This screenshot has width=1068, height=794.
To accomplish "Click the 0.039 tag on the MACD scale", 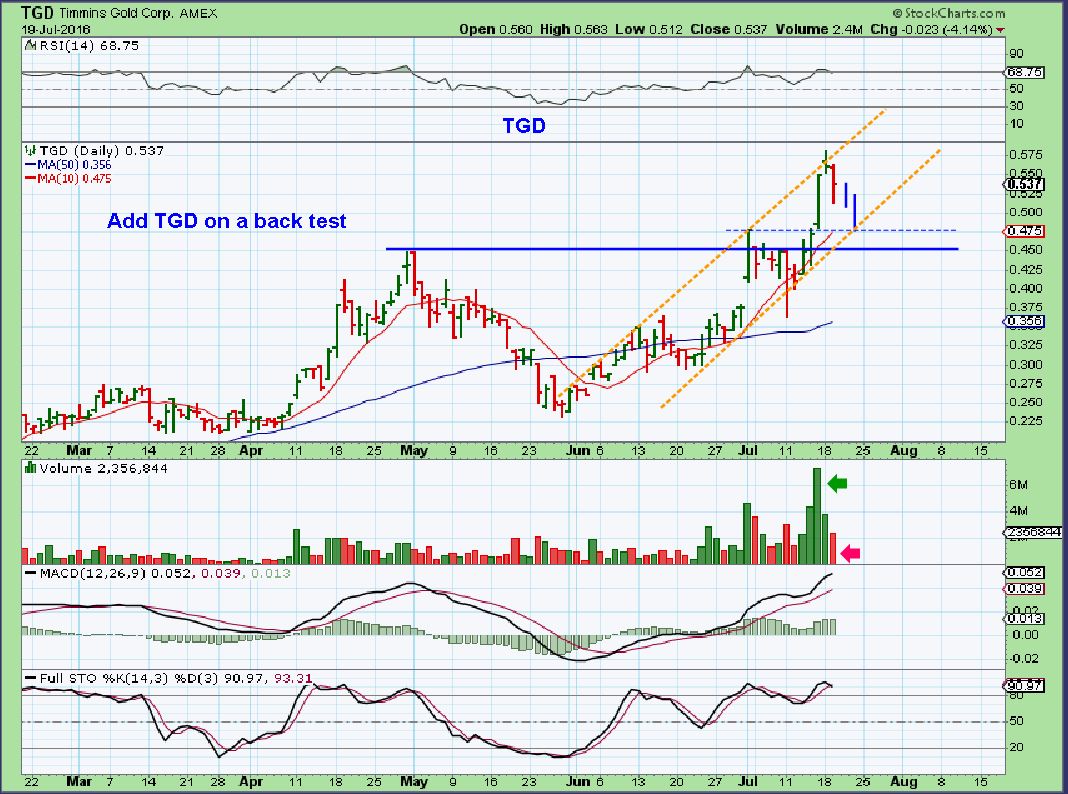I will pyautogui.click(x=1024, y=588).
